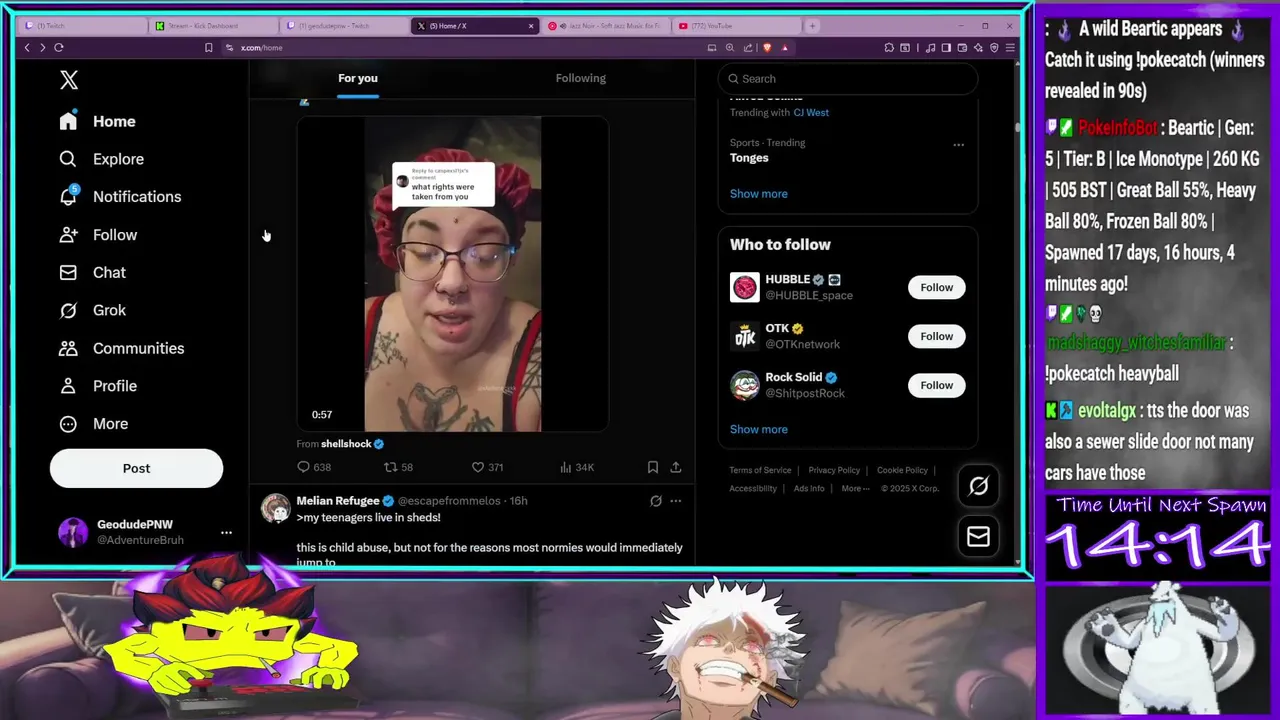This screenshot has height=720, width=1280.
Task: Close the Home / X tab
Action: (530, 26)
